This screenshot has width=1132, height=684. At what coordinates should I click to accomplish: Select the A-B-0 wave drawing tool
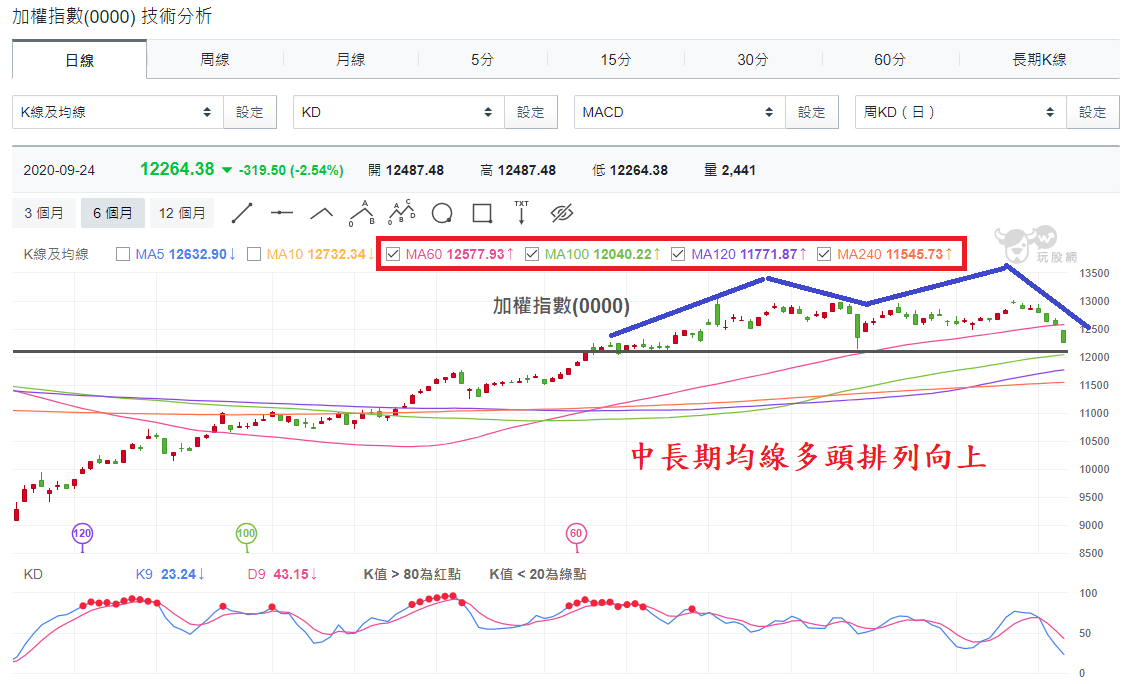pyautogui.click(x=362, y=213)
